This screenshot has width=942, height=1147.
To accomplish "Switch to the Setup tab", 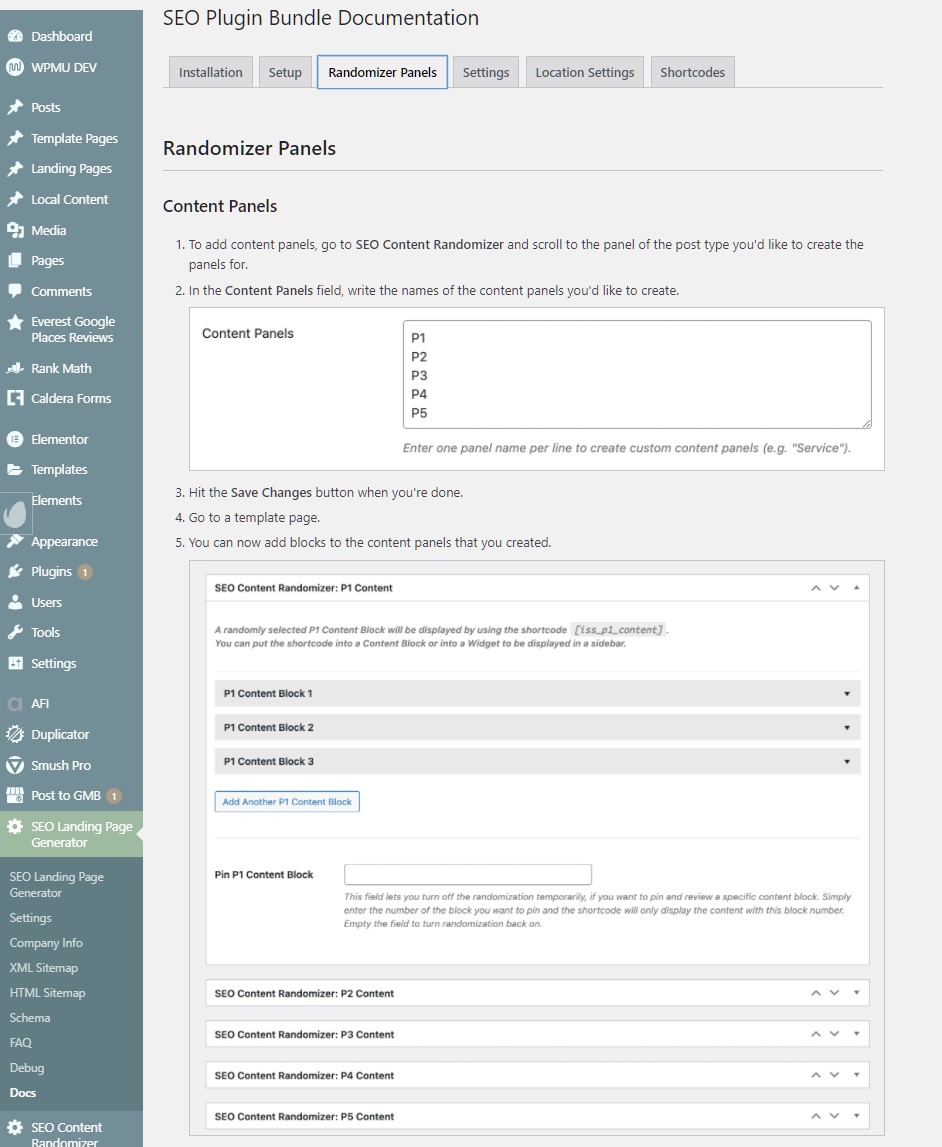I will (x=285, y=72).
